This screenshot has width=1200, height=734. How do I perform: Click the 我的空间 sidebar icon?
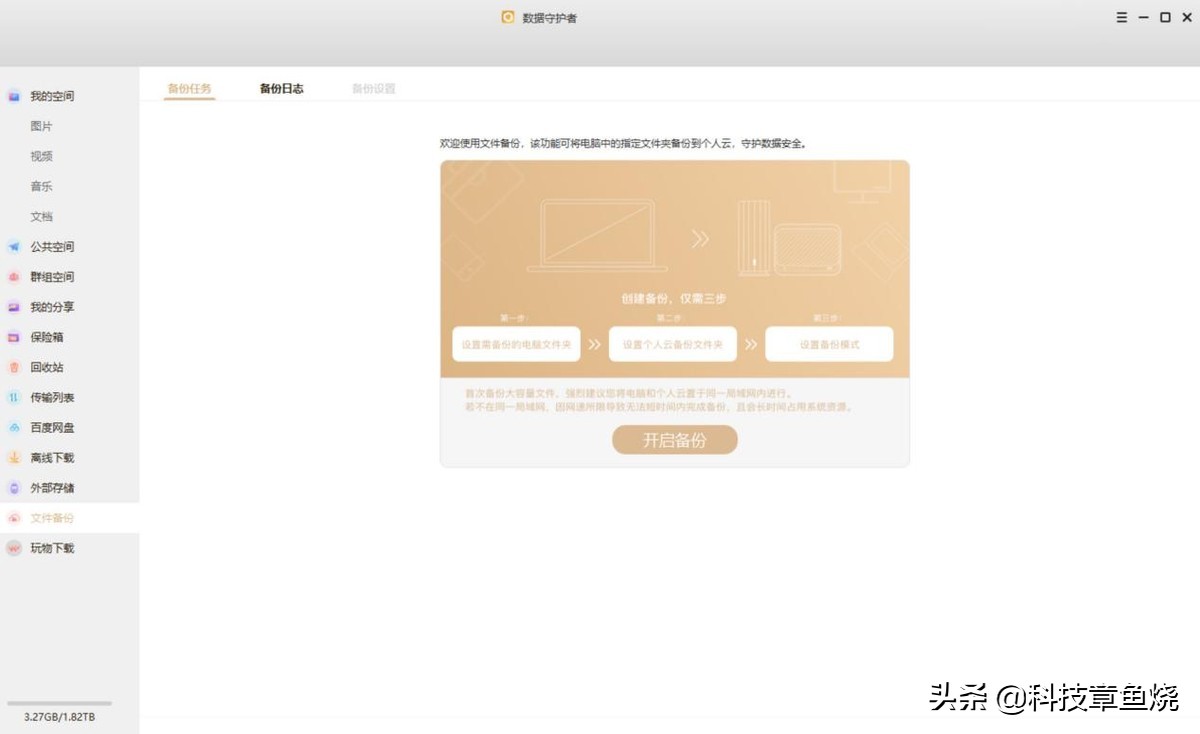point(14,96)
